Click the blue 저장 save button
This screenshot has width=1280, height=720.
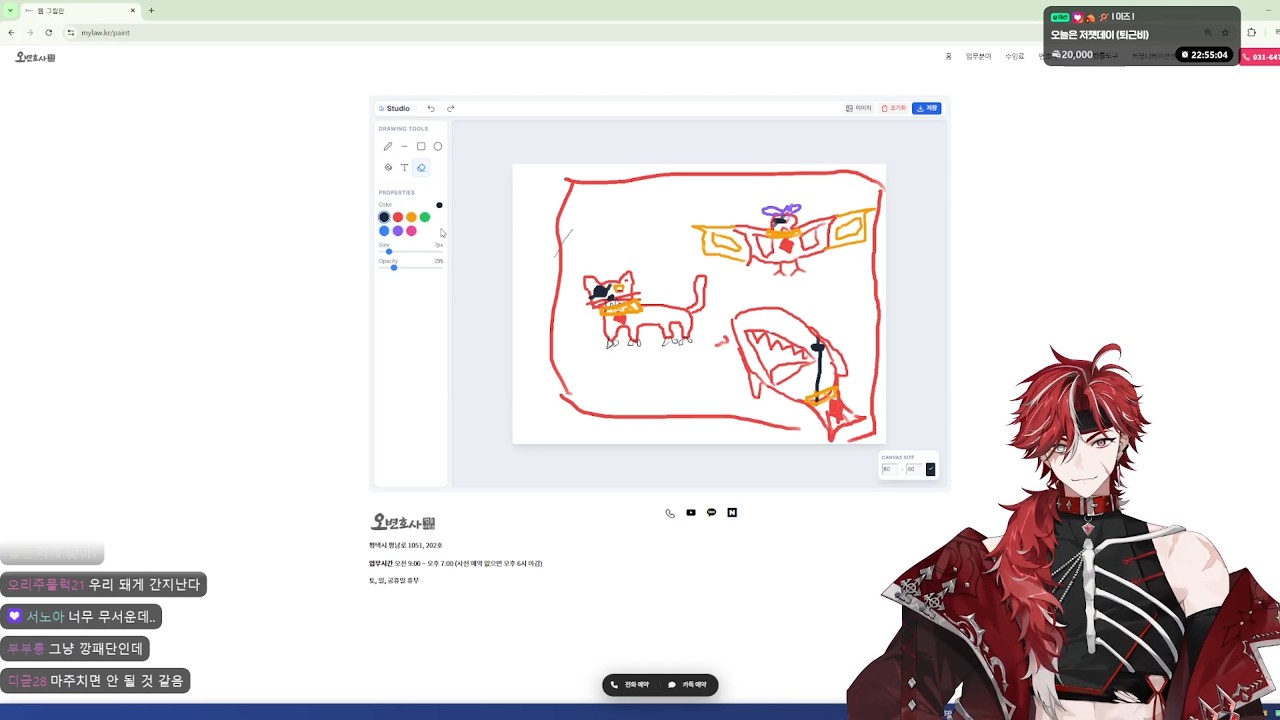927,108
